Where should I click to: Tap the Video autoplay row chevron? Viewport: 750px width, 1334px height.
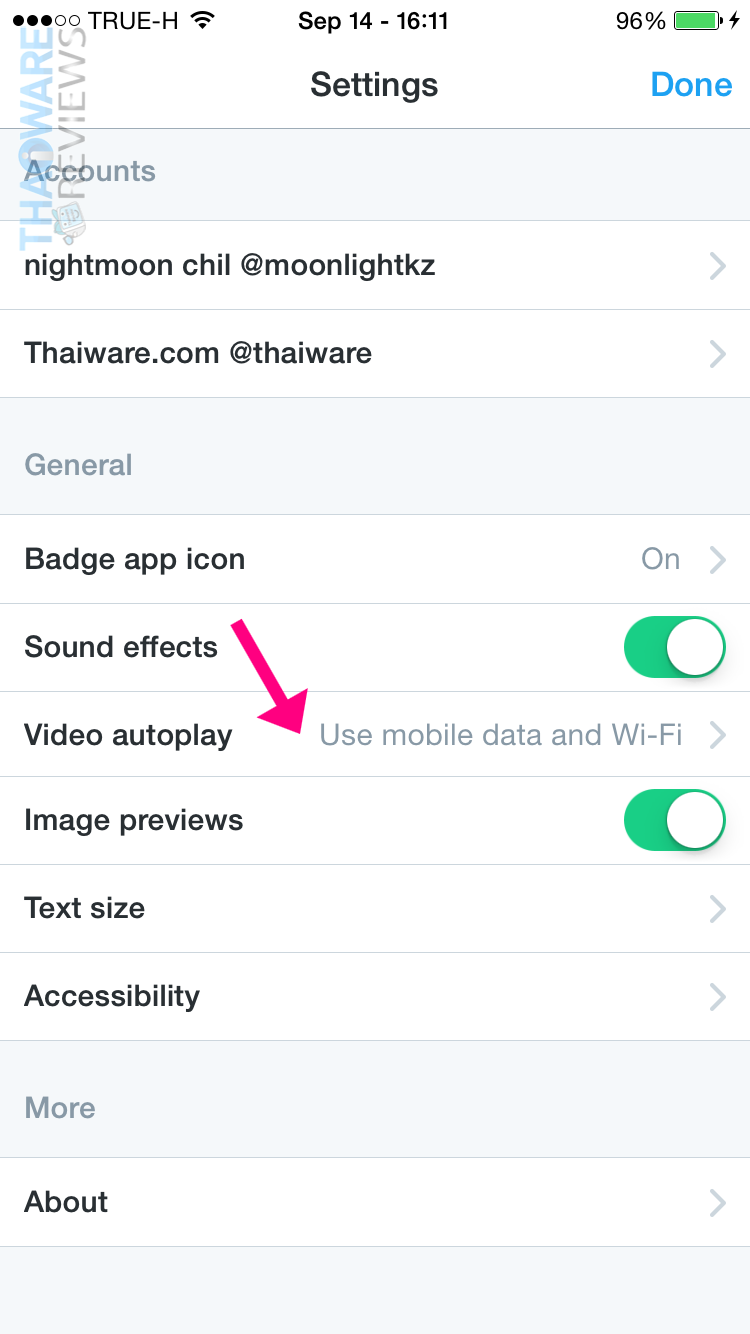click(717, 736)
